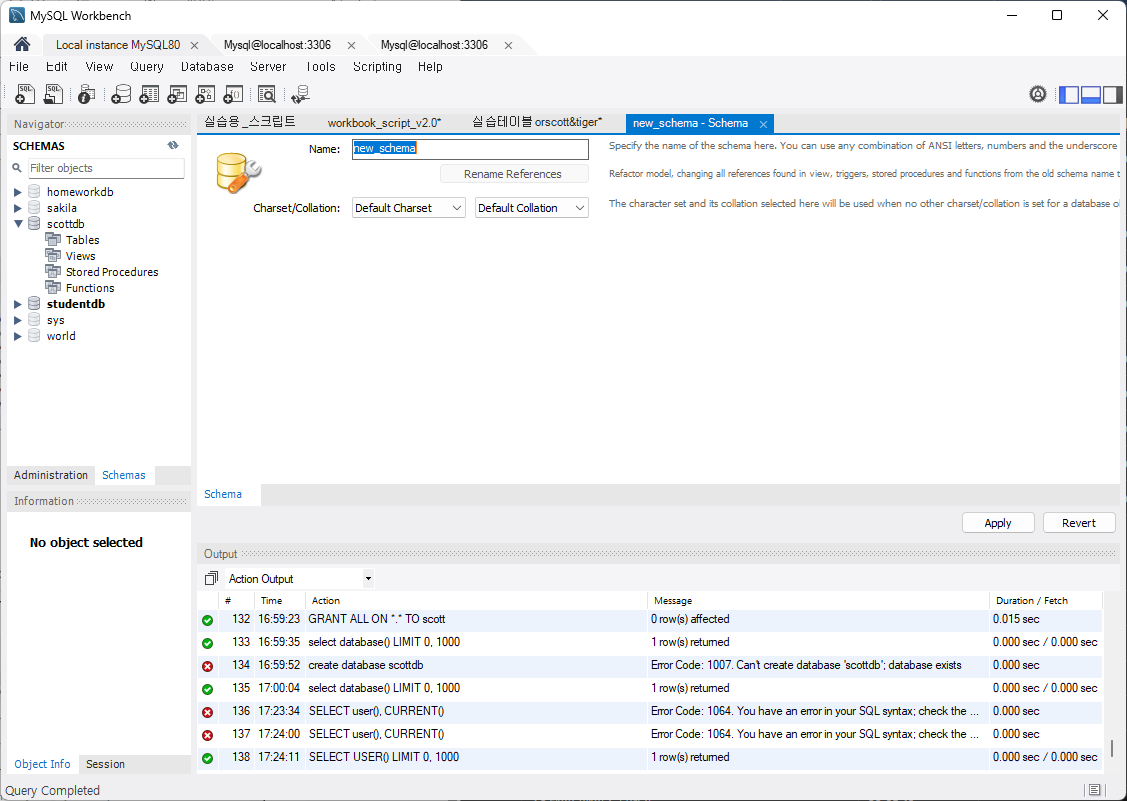Refresh the SCHEMAS list
This screenshot has height=801, width=1127.
tap(173, 145)
